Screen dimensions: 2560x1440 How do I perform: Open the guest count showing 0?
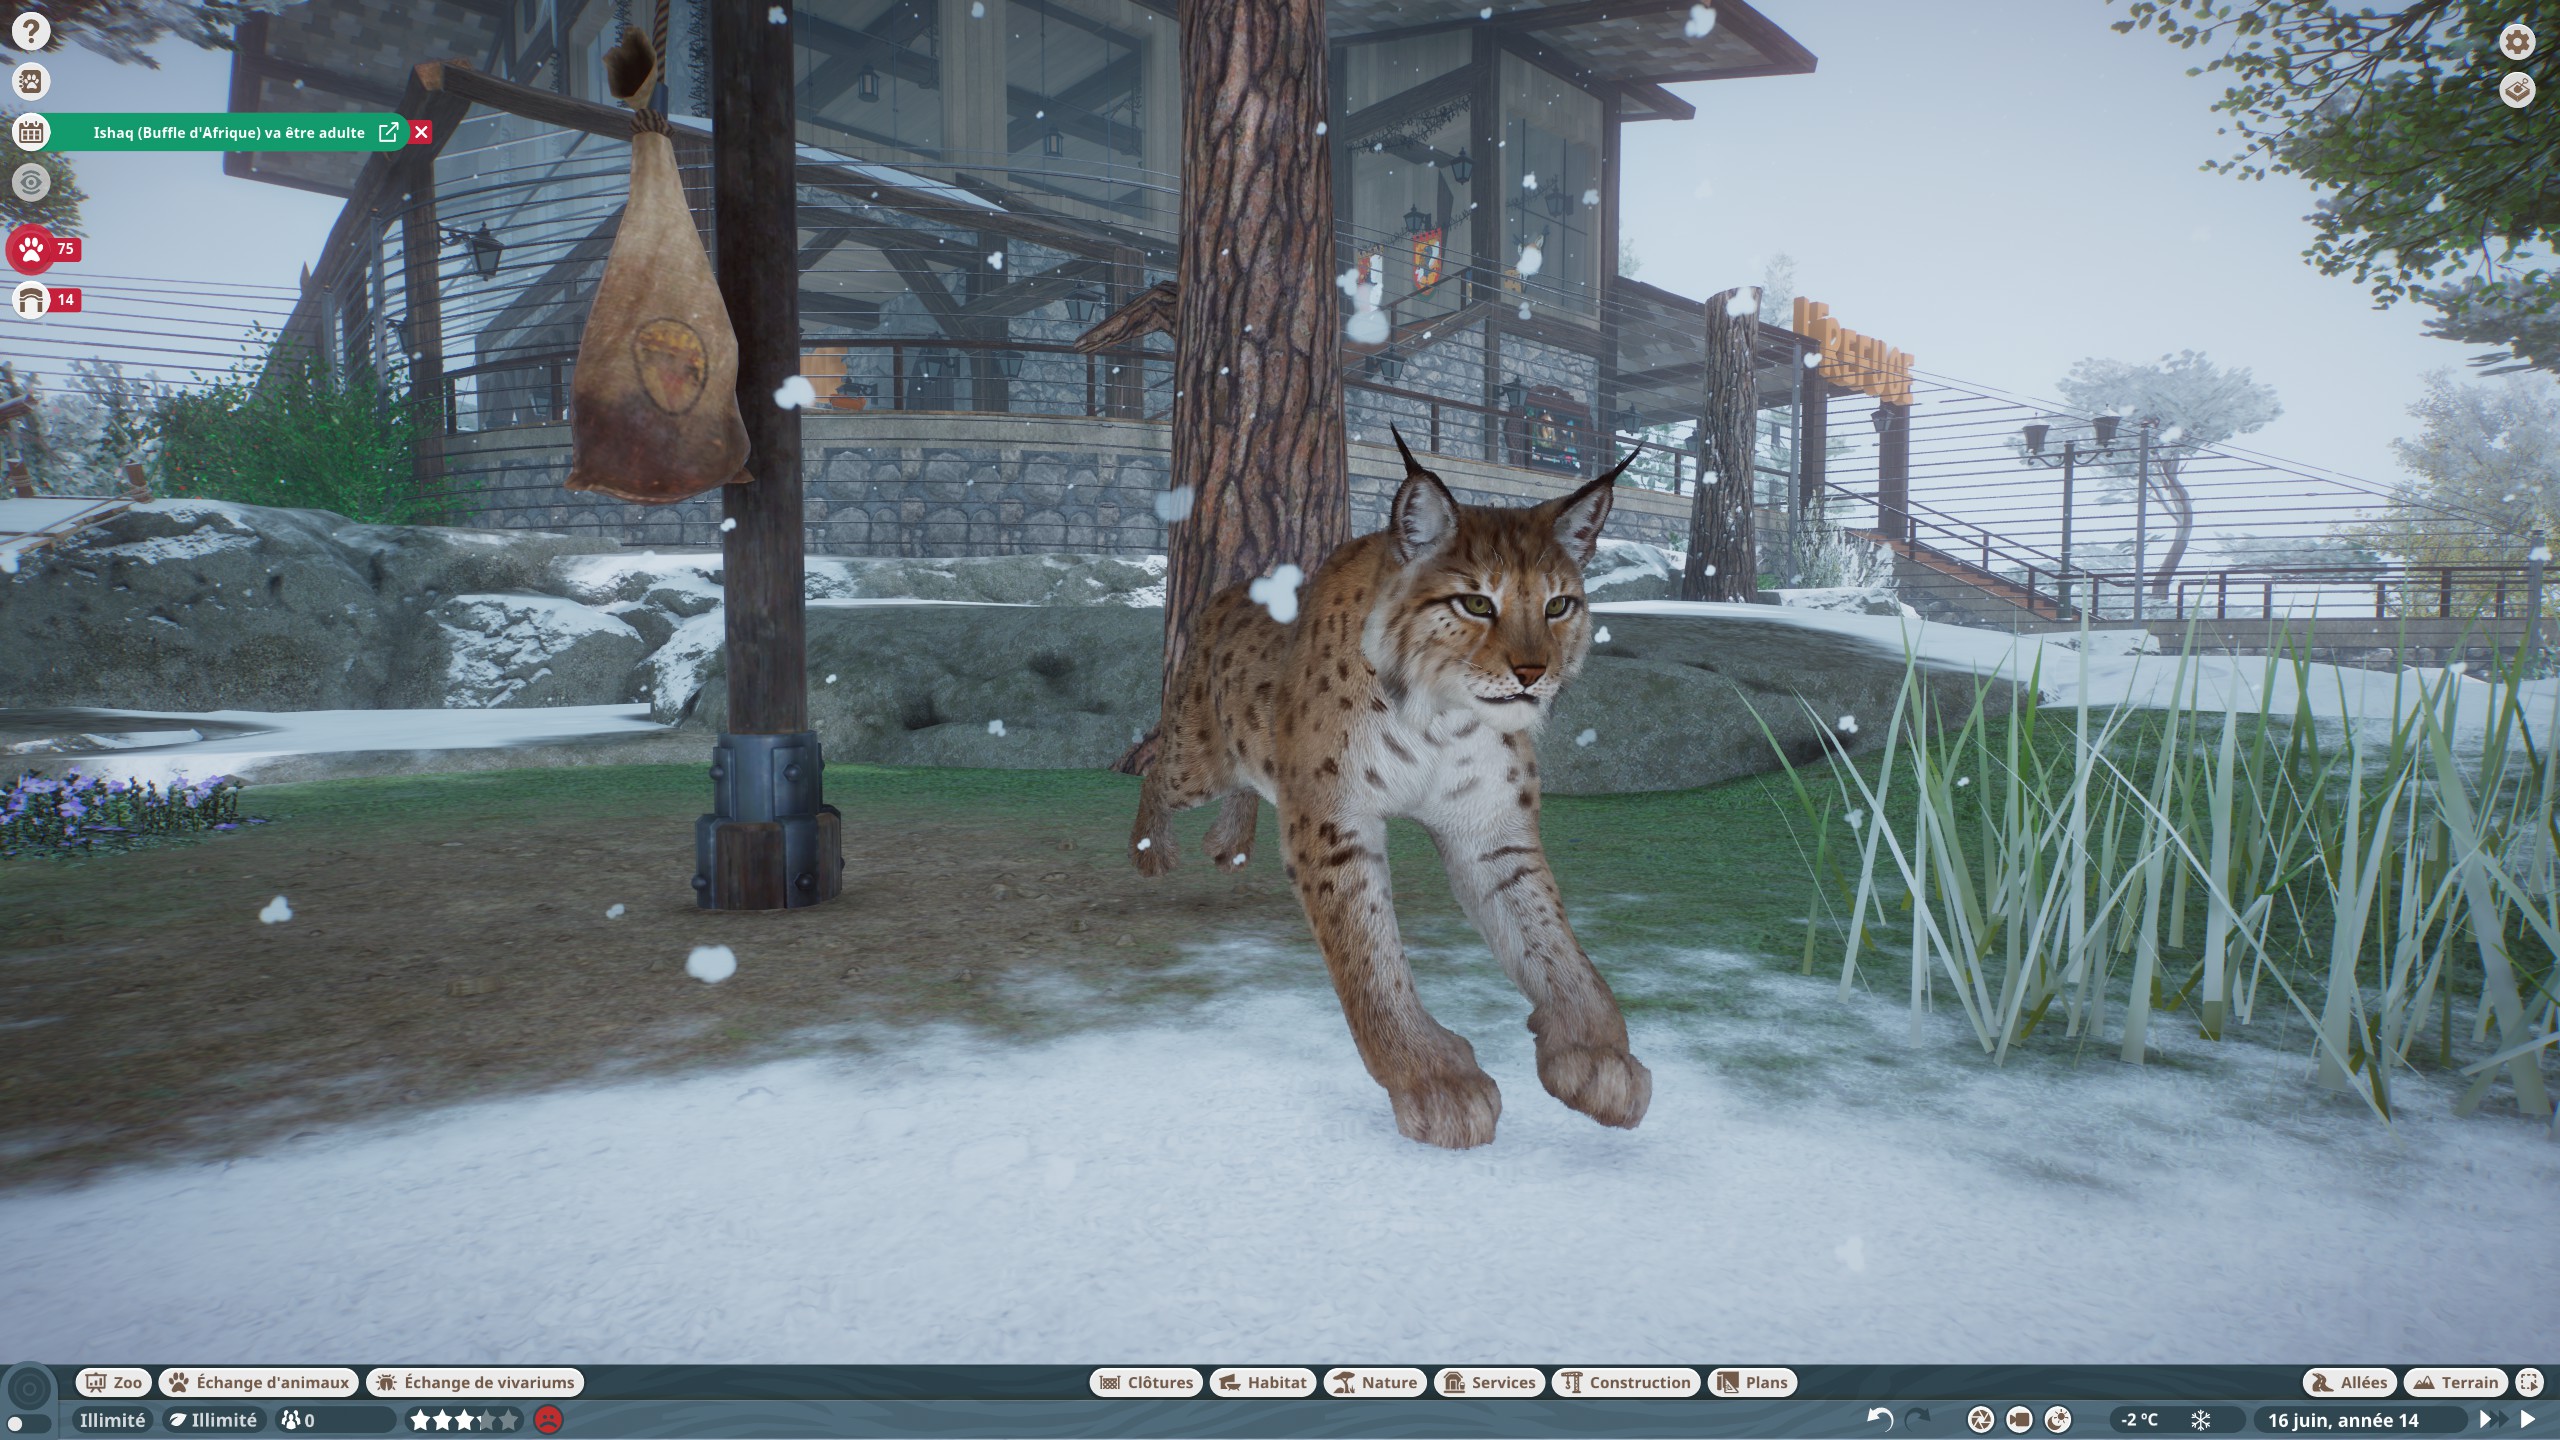coord(334,1420)
